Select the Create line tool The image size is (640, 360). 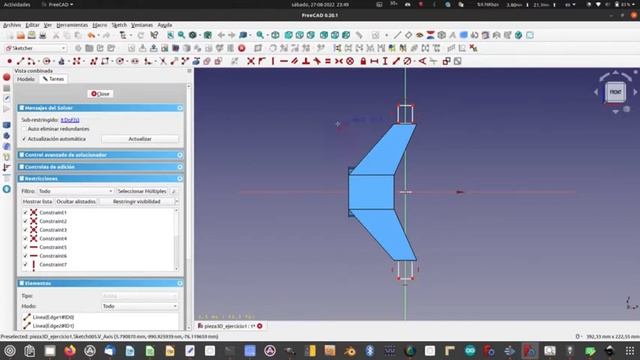(x=20, y=61)
